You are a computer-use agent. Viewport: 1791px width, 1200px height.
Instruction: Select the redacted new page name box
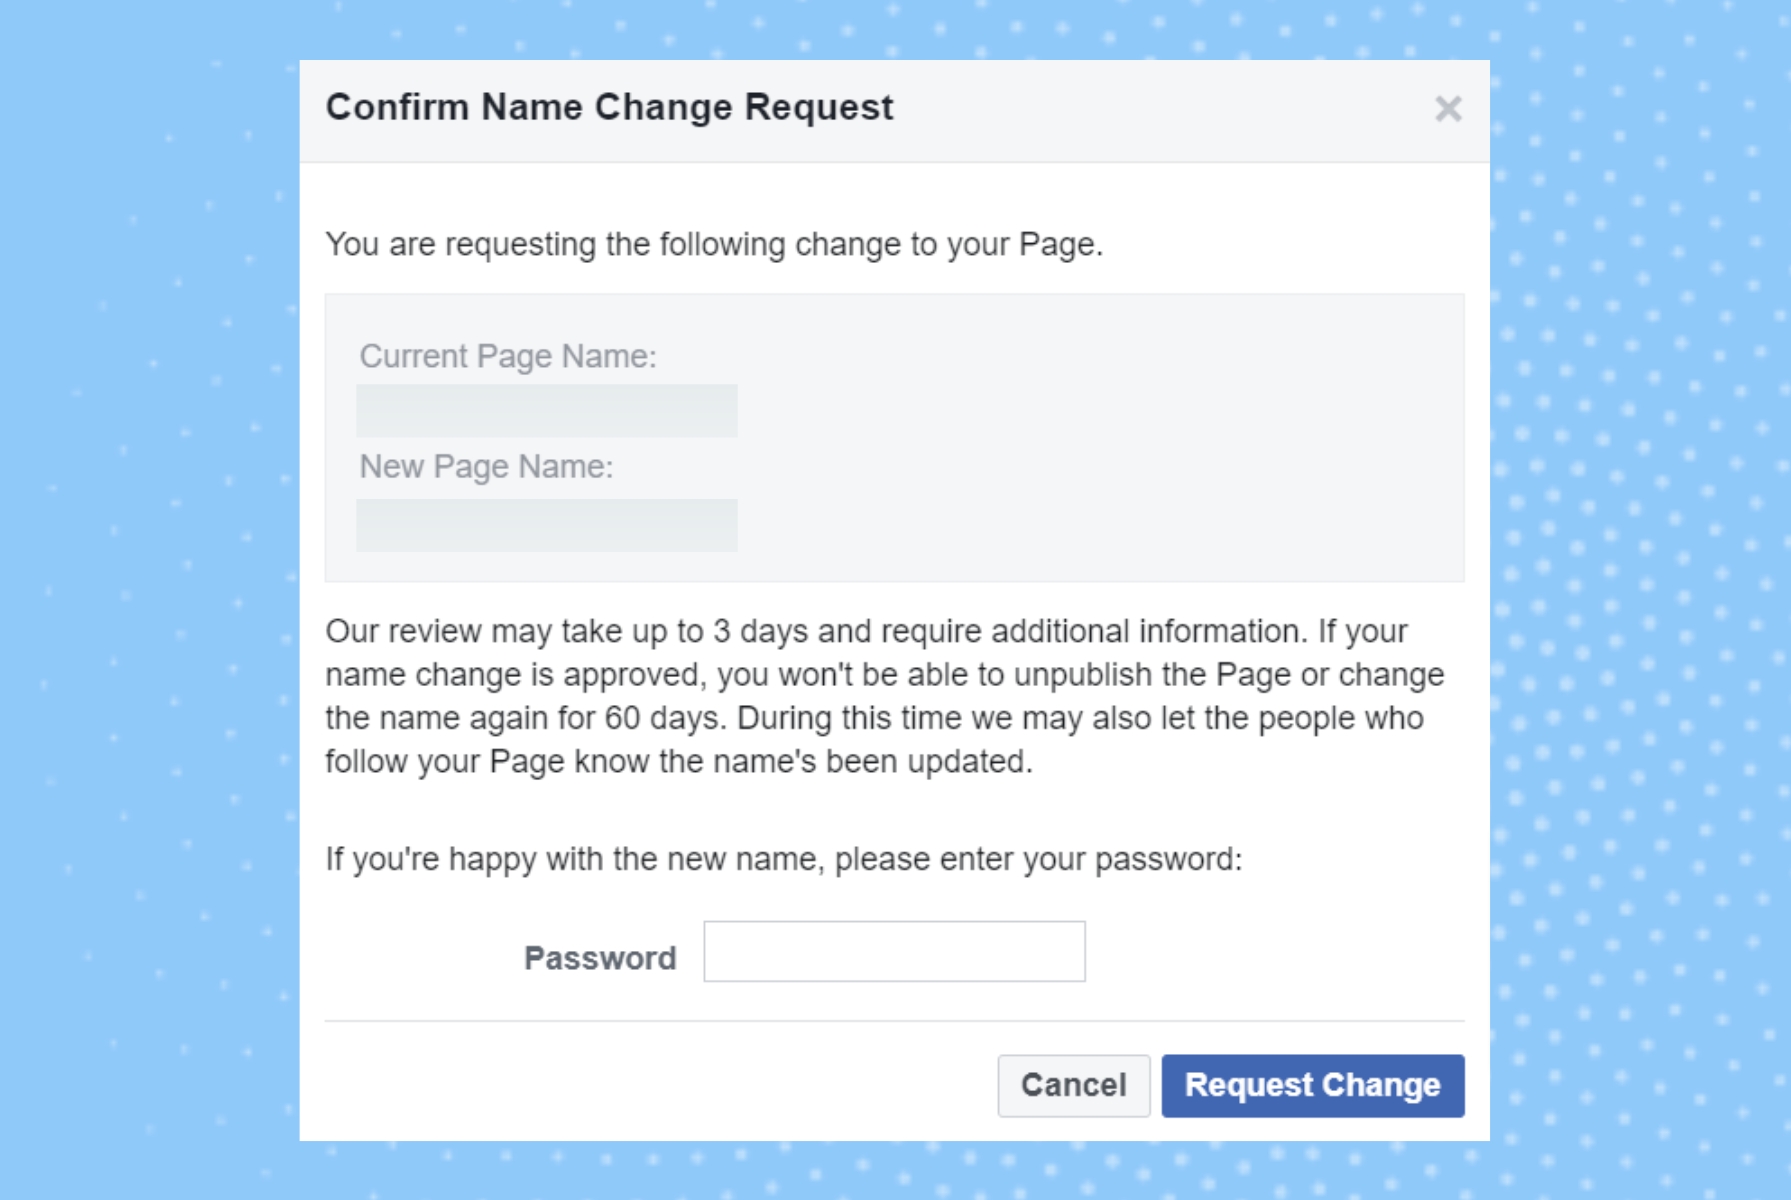[547, 525]
